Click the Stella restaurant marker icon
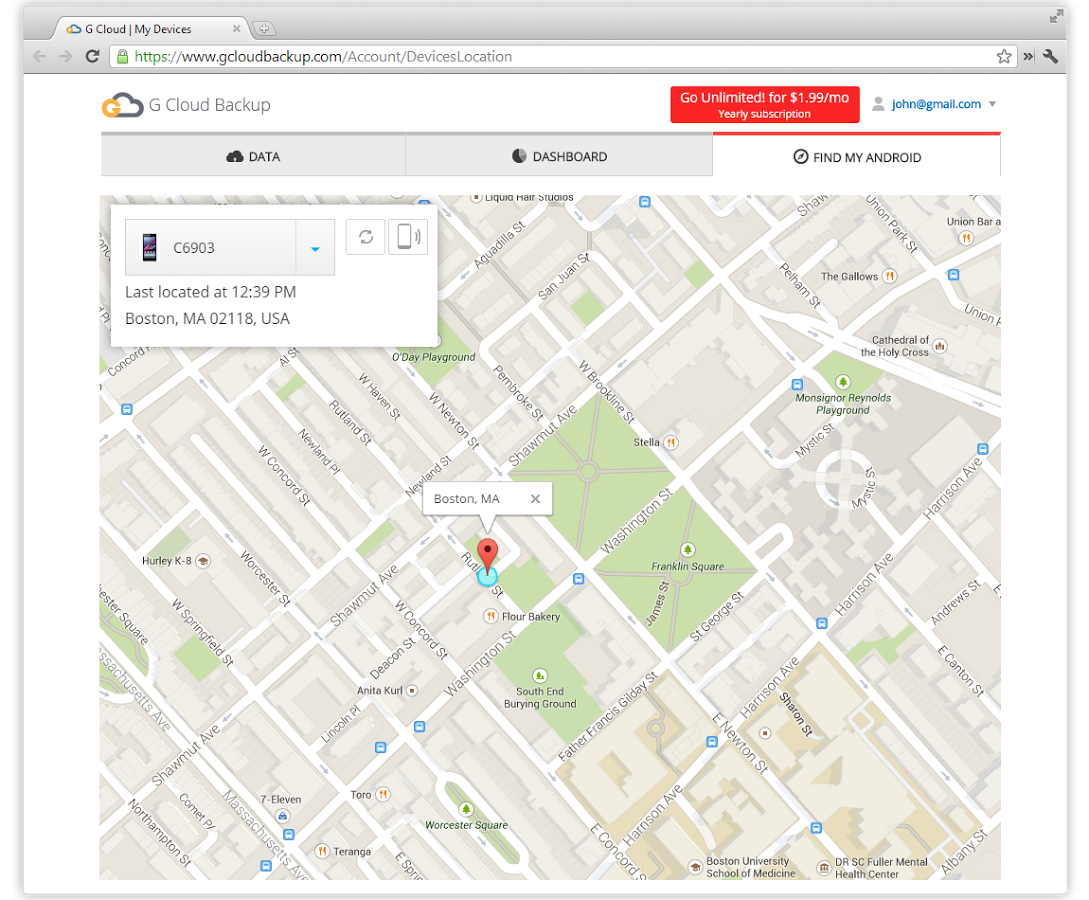This screenshot has height=900, width=1089. click(x=671, y=442)
